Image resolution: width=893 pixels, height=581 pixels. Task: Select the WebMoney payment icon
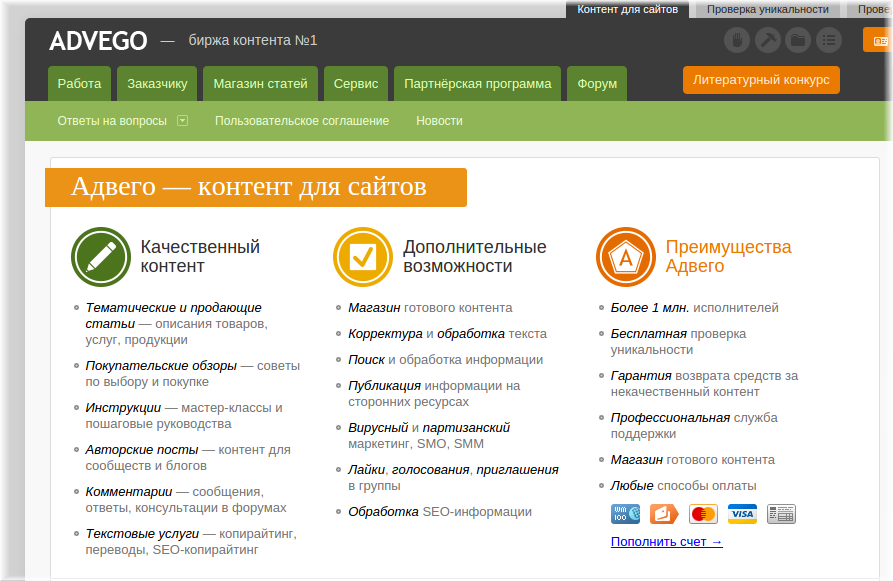625,514
